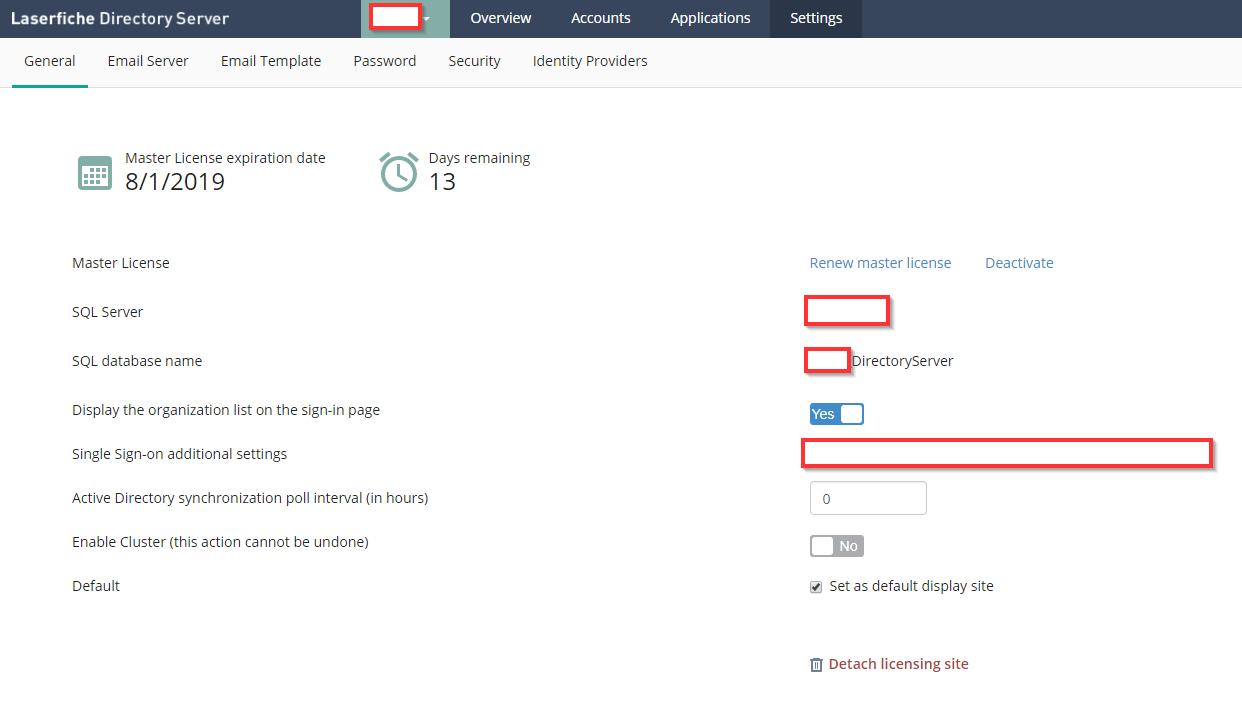Click the 13 days remaining value
Viewport: 1242px width, 724px height.
442,182
